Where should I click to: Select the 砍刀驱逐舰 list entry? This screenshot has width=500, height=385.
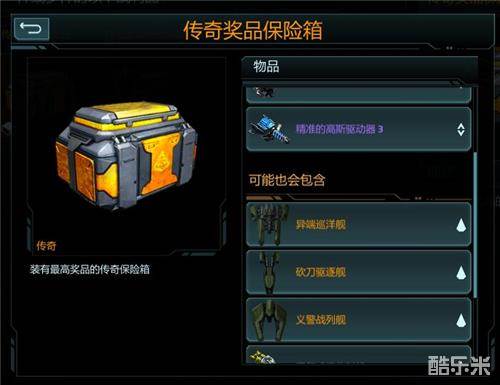tap(358, 272)
